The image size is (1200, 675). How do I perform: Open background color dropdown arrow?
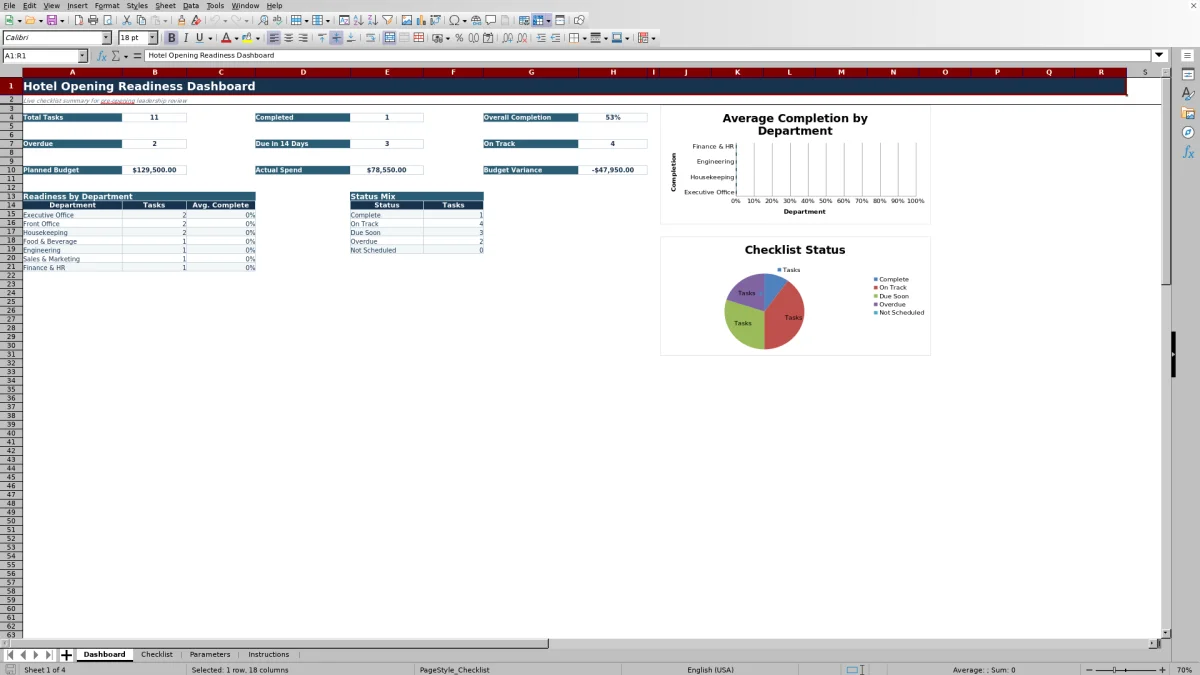click(256, 38)
